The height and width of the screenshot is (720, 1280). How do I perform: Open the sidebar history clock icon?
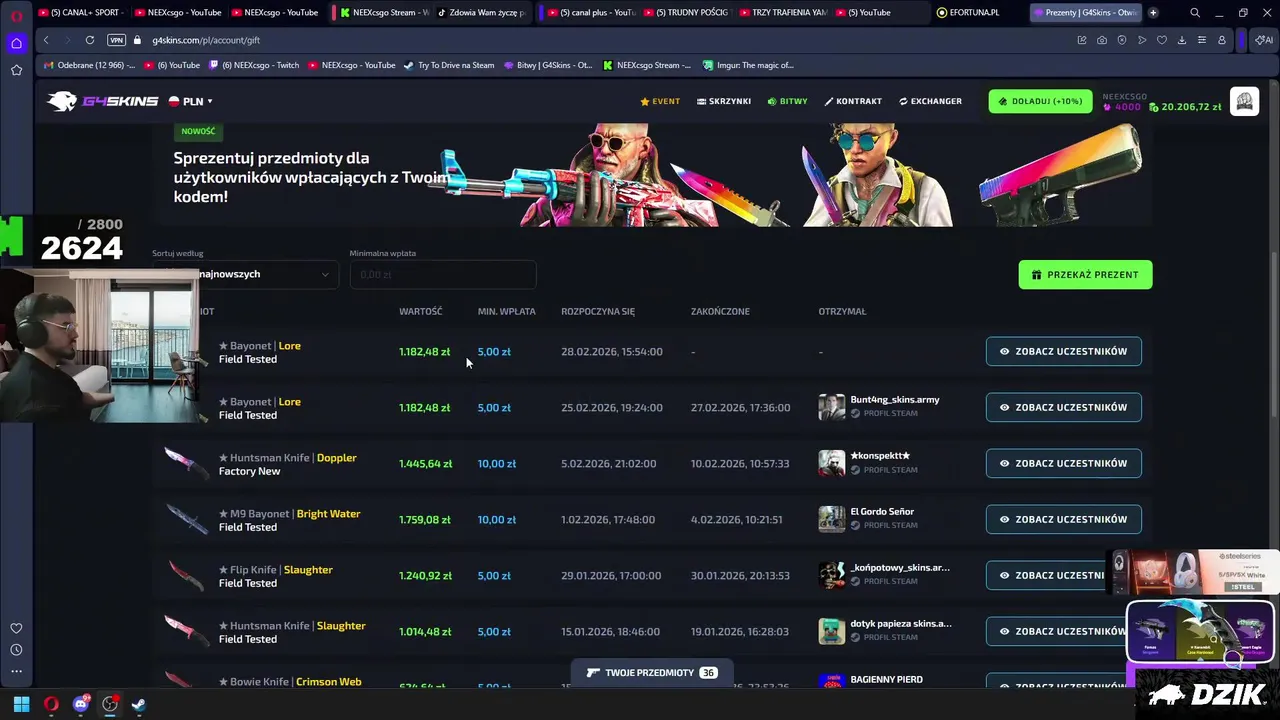[x=16, y=650]
